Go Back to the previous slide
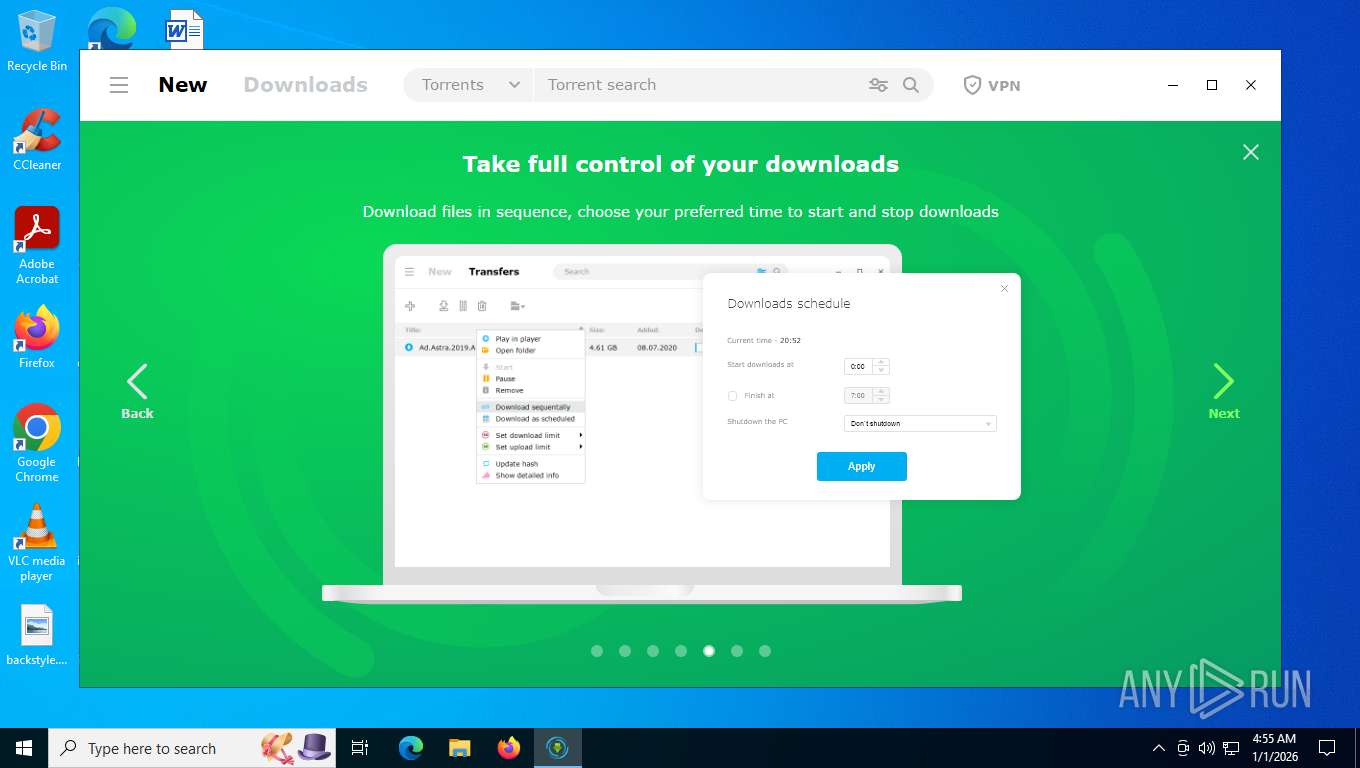 coord(137,391)
